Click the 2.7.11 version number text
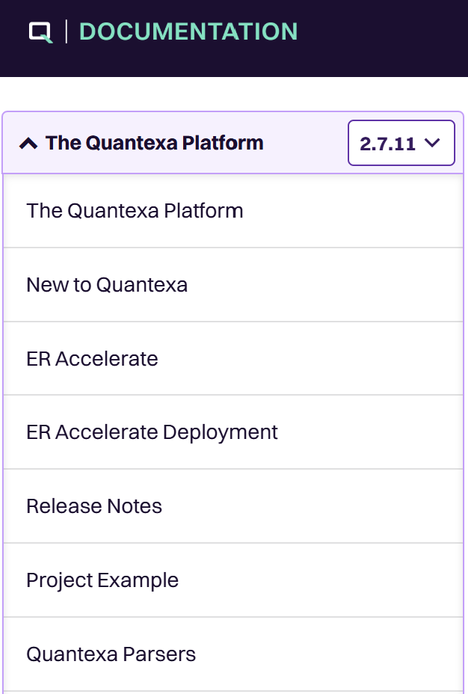 coord(387,143)
